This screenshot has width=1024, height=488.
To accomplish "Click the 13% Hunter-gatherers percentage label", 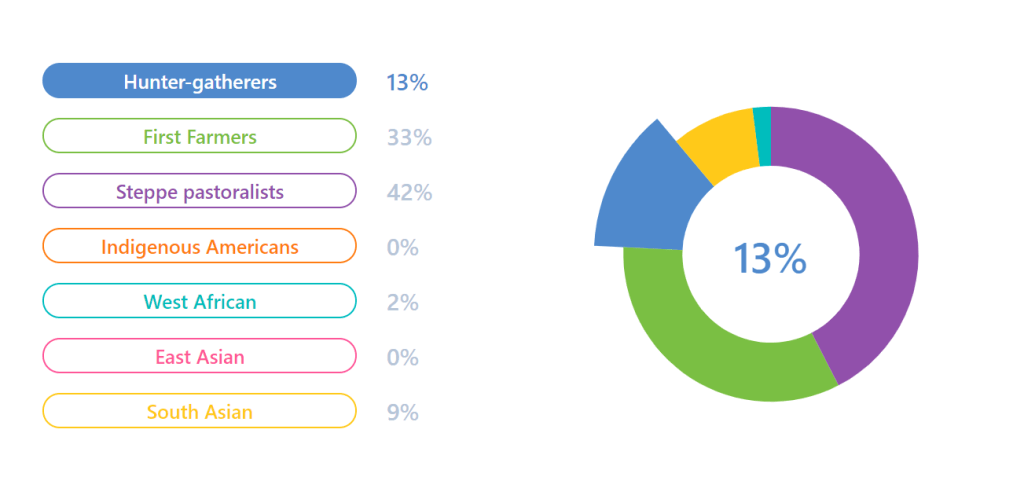I will coord(407,82).
